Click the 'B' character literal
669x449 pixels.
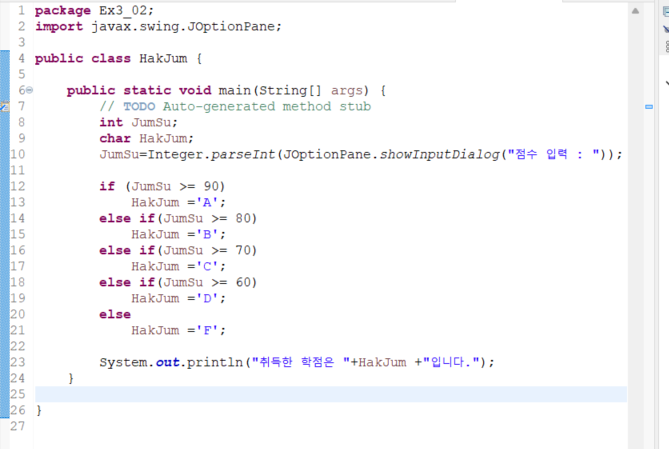[207, 234]
